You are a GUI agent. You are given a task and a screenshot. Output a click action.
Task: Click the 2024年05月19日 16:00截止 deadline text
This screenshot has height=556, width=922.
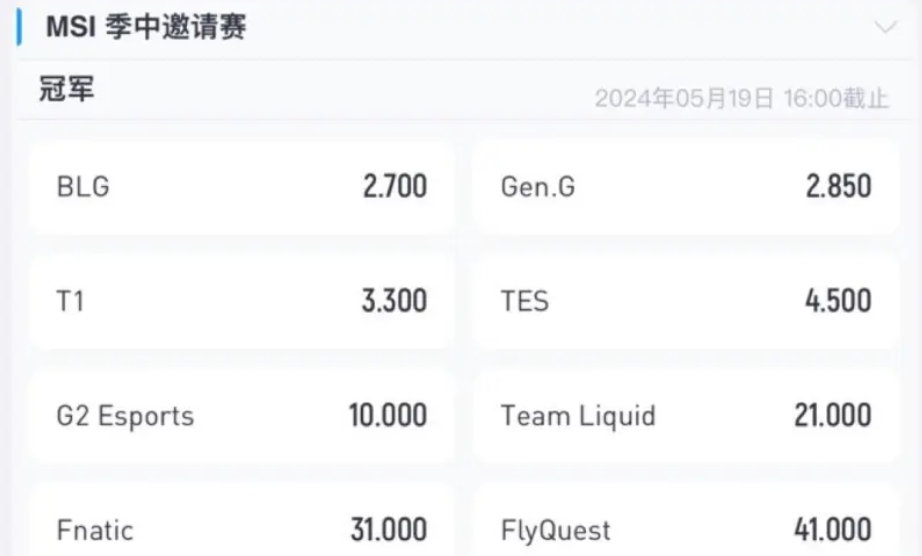point(741,98)
